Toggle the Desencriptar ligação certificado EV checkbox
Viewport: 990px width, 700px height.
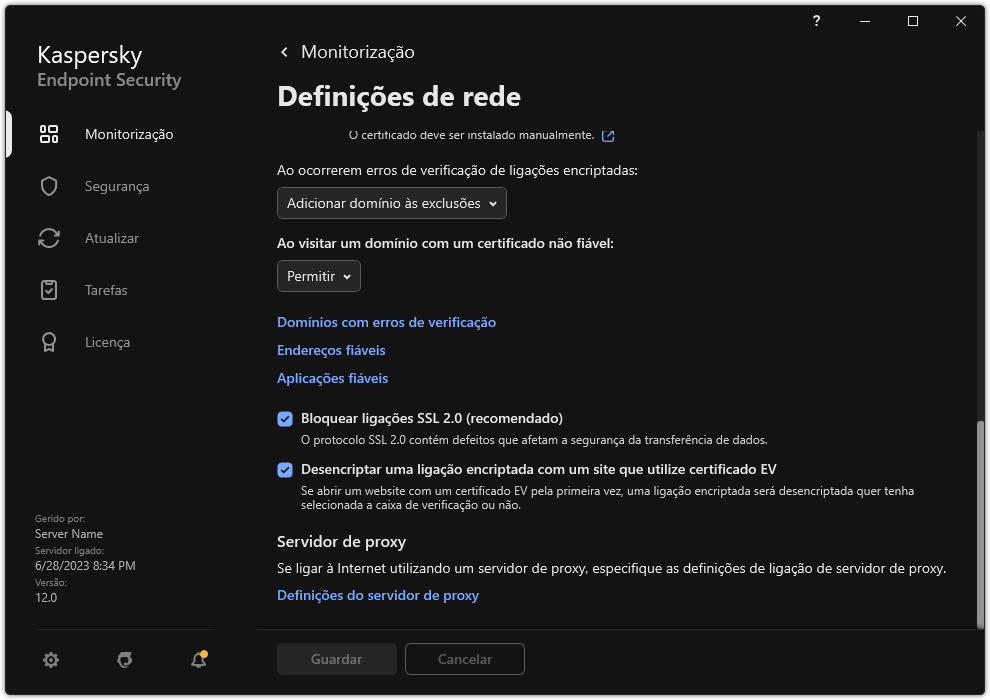pos(285,470)
